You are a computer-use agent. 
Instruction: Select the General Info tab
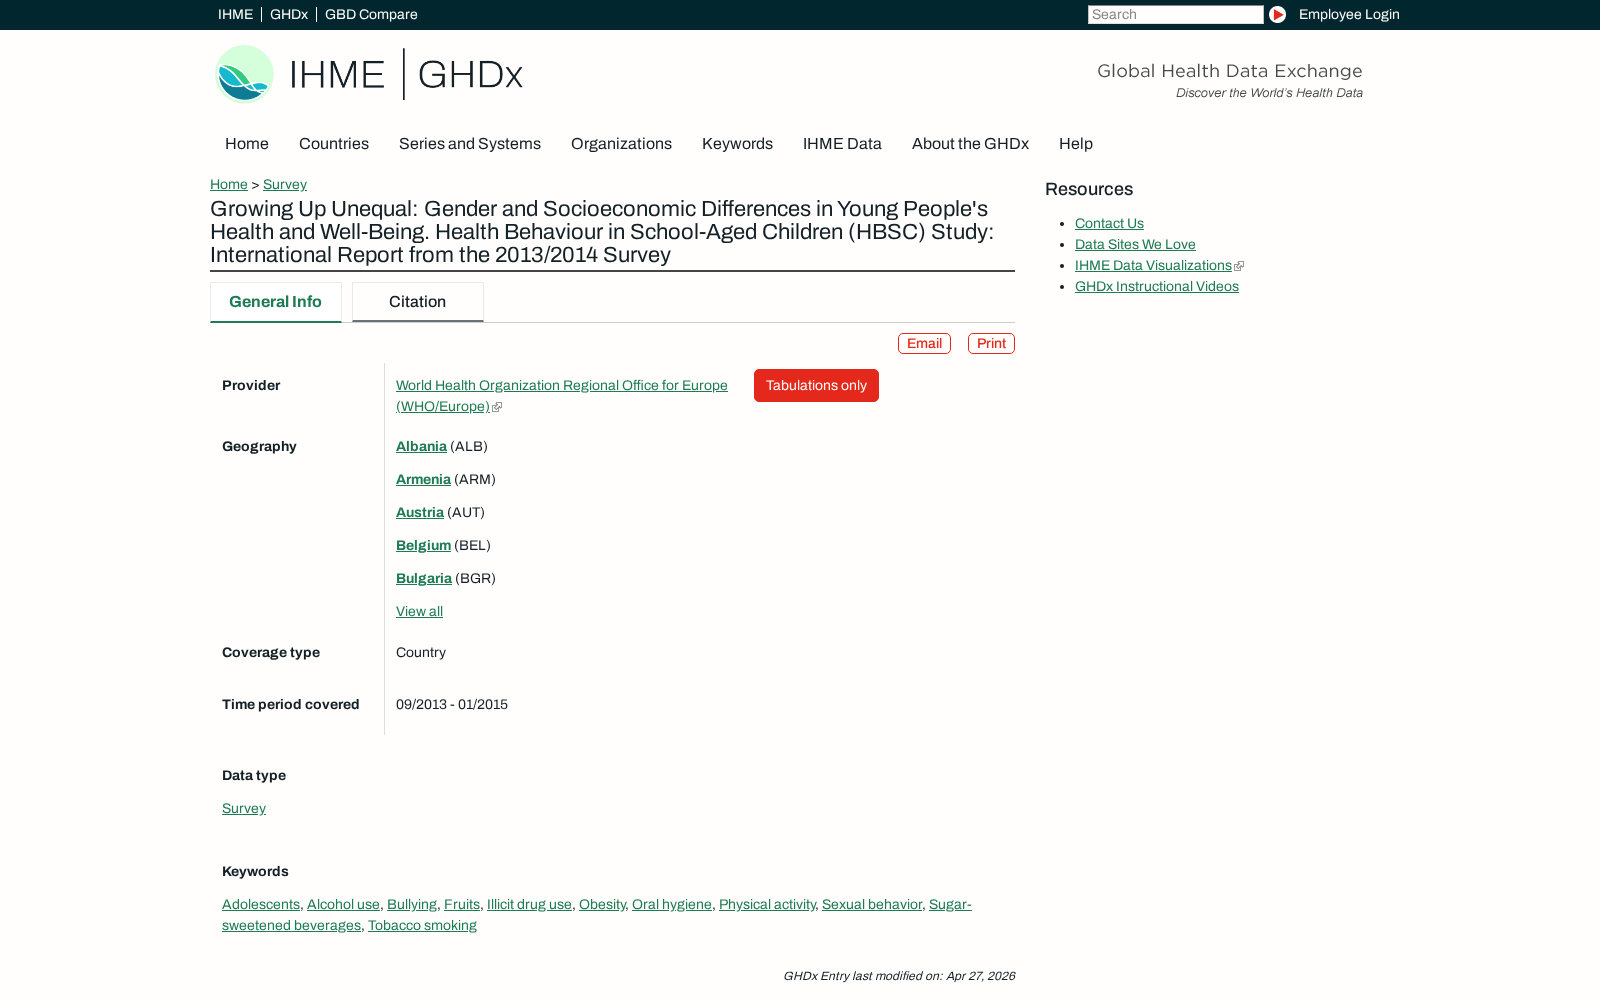pyautogui.click(x=276, y=302)
